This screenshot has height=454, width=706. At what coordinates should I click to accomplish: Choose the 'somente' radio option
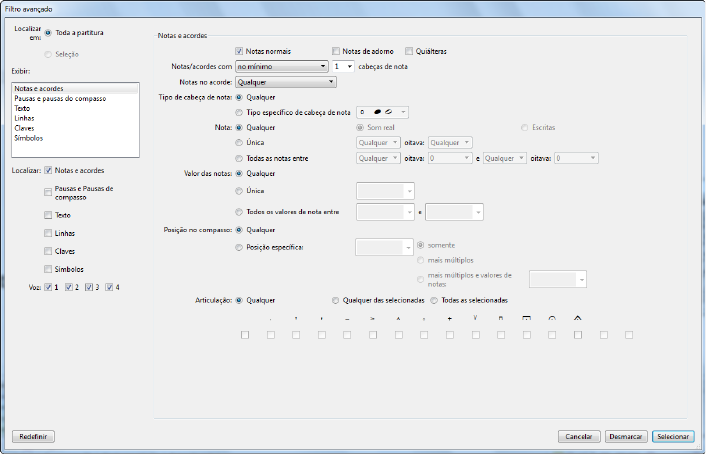click(421, 245)
